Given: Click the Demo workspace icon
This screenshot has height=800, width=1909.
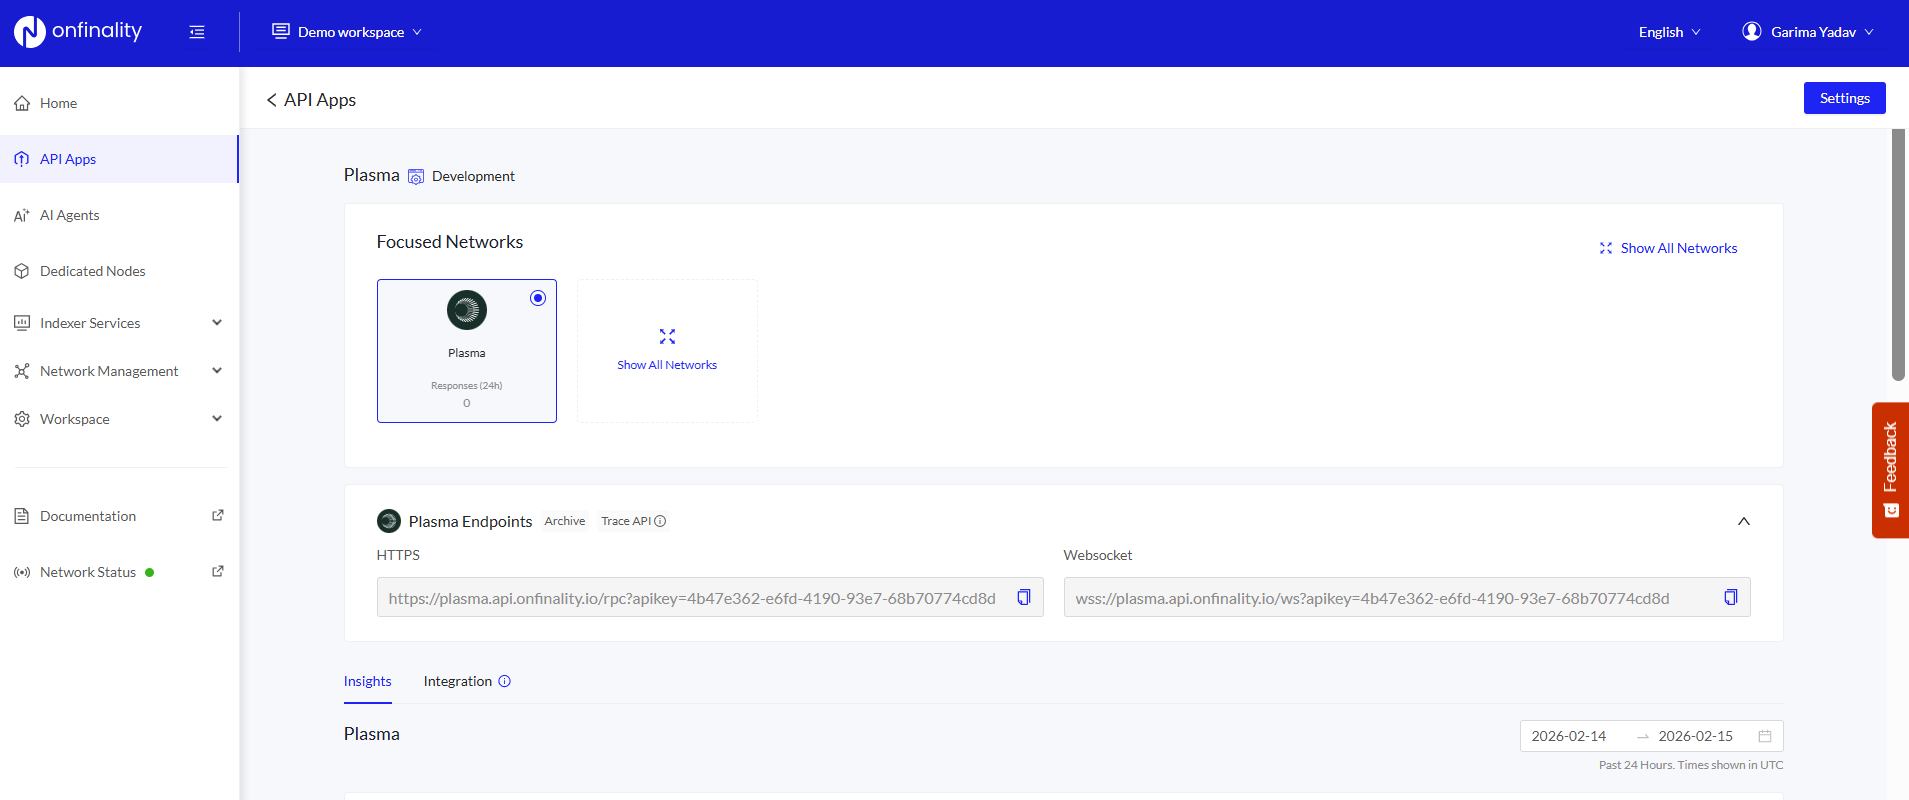Looking at the screenshot, I should pos(281,31).
